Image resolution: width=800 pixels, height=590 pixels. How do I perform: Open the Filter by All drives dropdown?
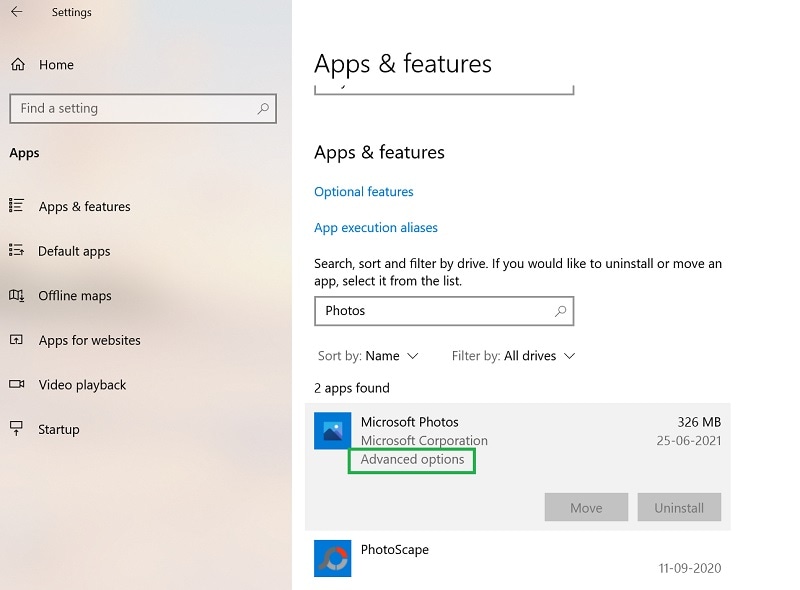point(513,356)
